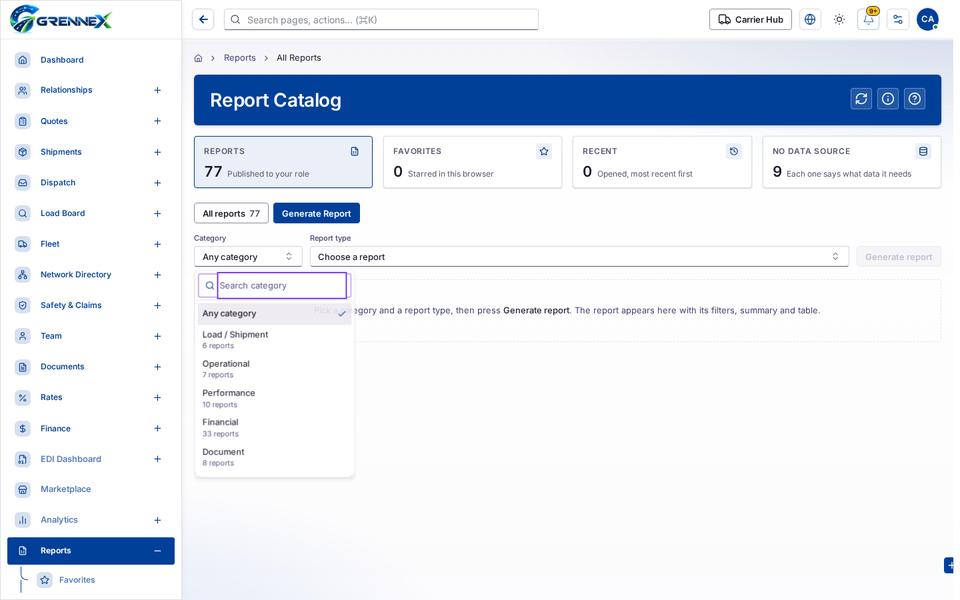
Task: Expand the Quotes sidebar section
Action: (x=157, y=121)
